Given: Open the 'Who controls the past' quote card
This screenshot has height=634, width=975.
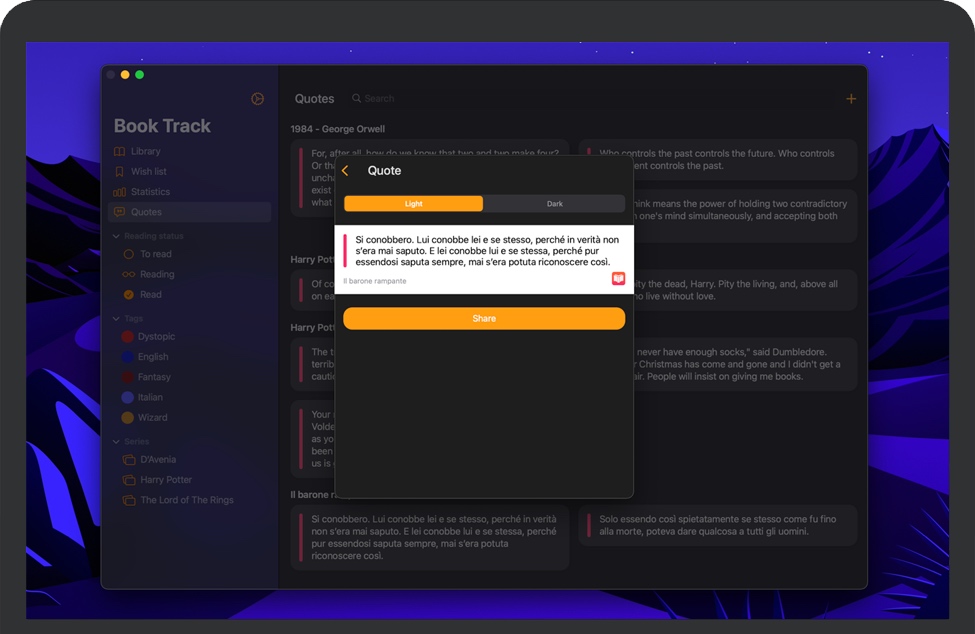Looking at the screenshot, I should tap(718, 160).
